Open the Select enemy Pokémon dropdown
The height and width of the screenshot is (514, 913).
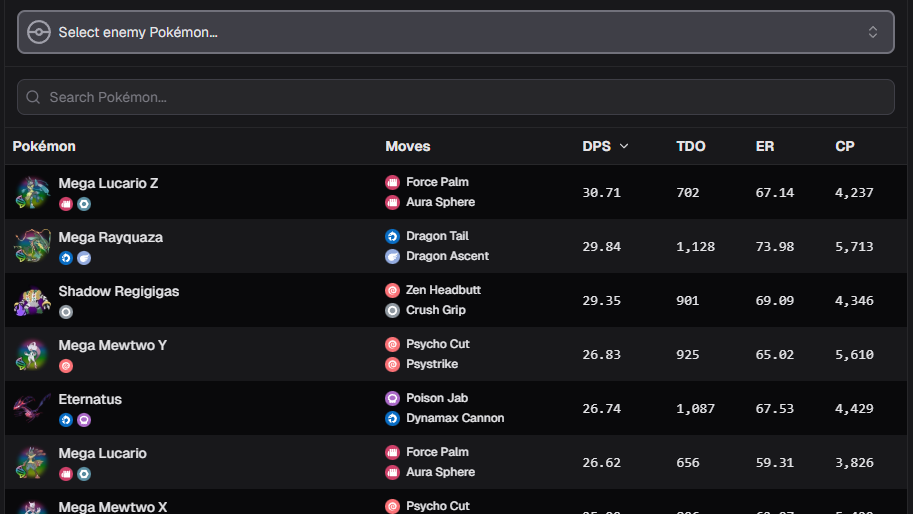click(x=455, y=32)
